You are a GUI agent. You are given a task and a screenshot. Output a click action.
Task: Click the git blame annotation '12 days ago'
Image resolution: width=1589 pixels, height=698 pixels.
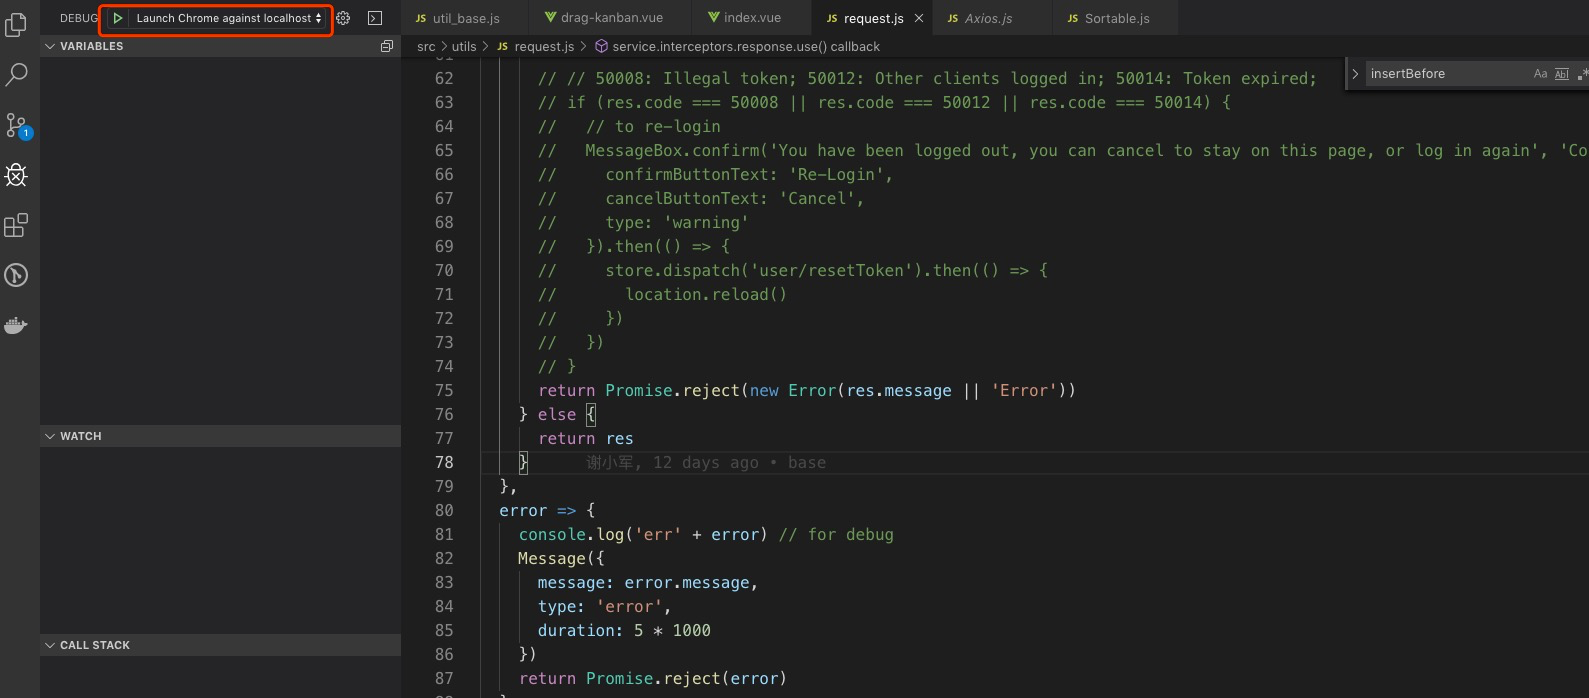tap(706, 462)
